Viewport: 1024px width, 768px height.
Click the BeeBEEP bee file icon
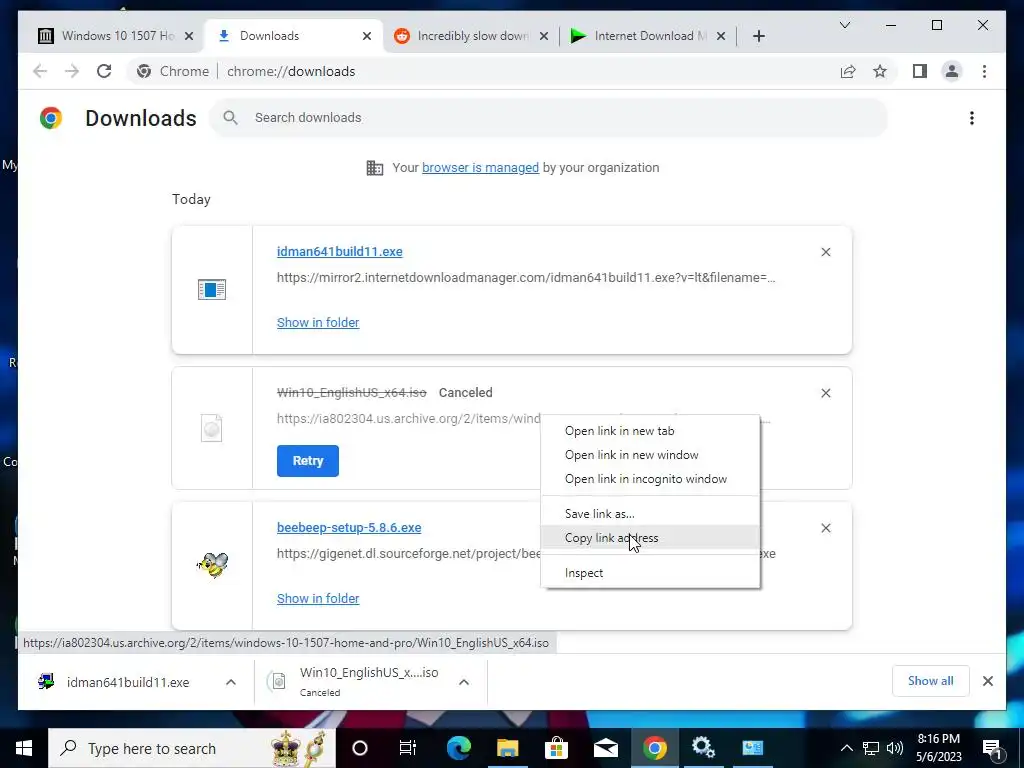(x=212, y=565)
